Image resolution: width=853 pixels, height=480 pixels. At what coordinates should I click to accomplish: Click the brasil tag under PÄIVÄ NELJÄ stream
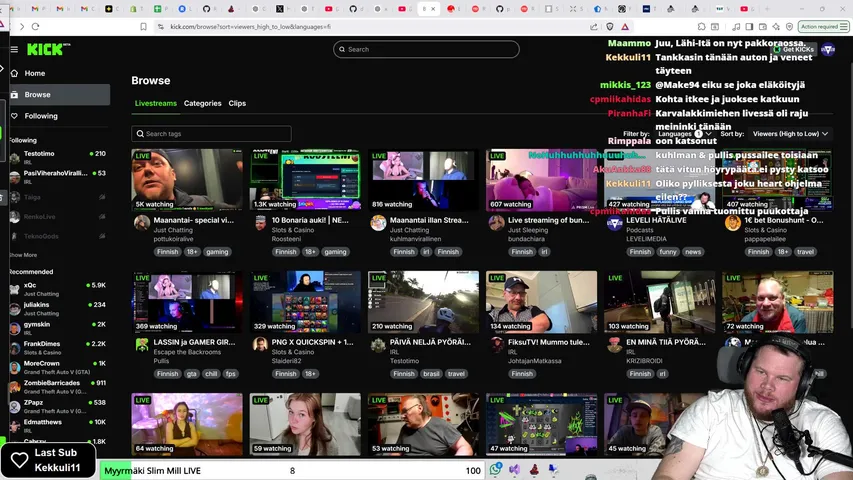(x=431, y=374)
